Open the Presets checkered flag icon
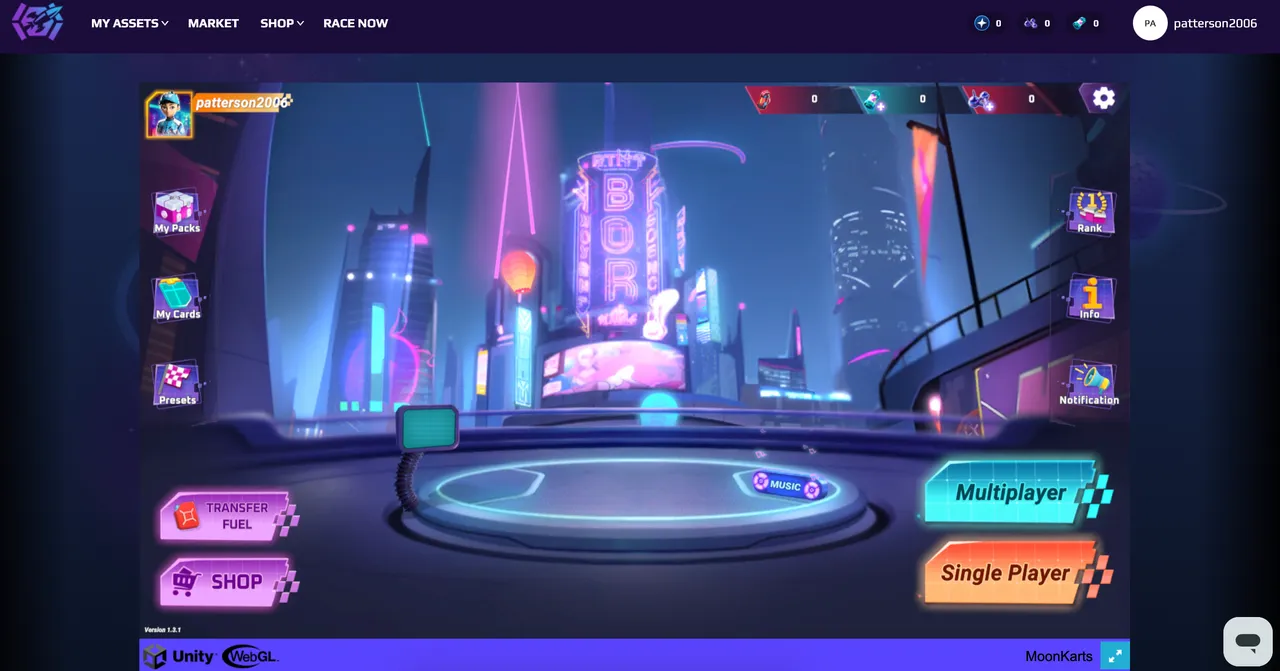This screenshot has height=671, width=1280. point(177,384)
